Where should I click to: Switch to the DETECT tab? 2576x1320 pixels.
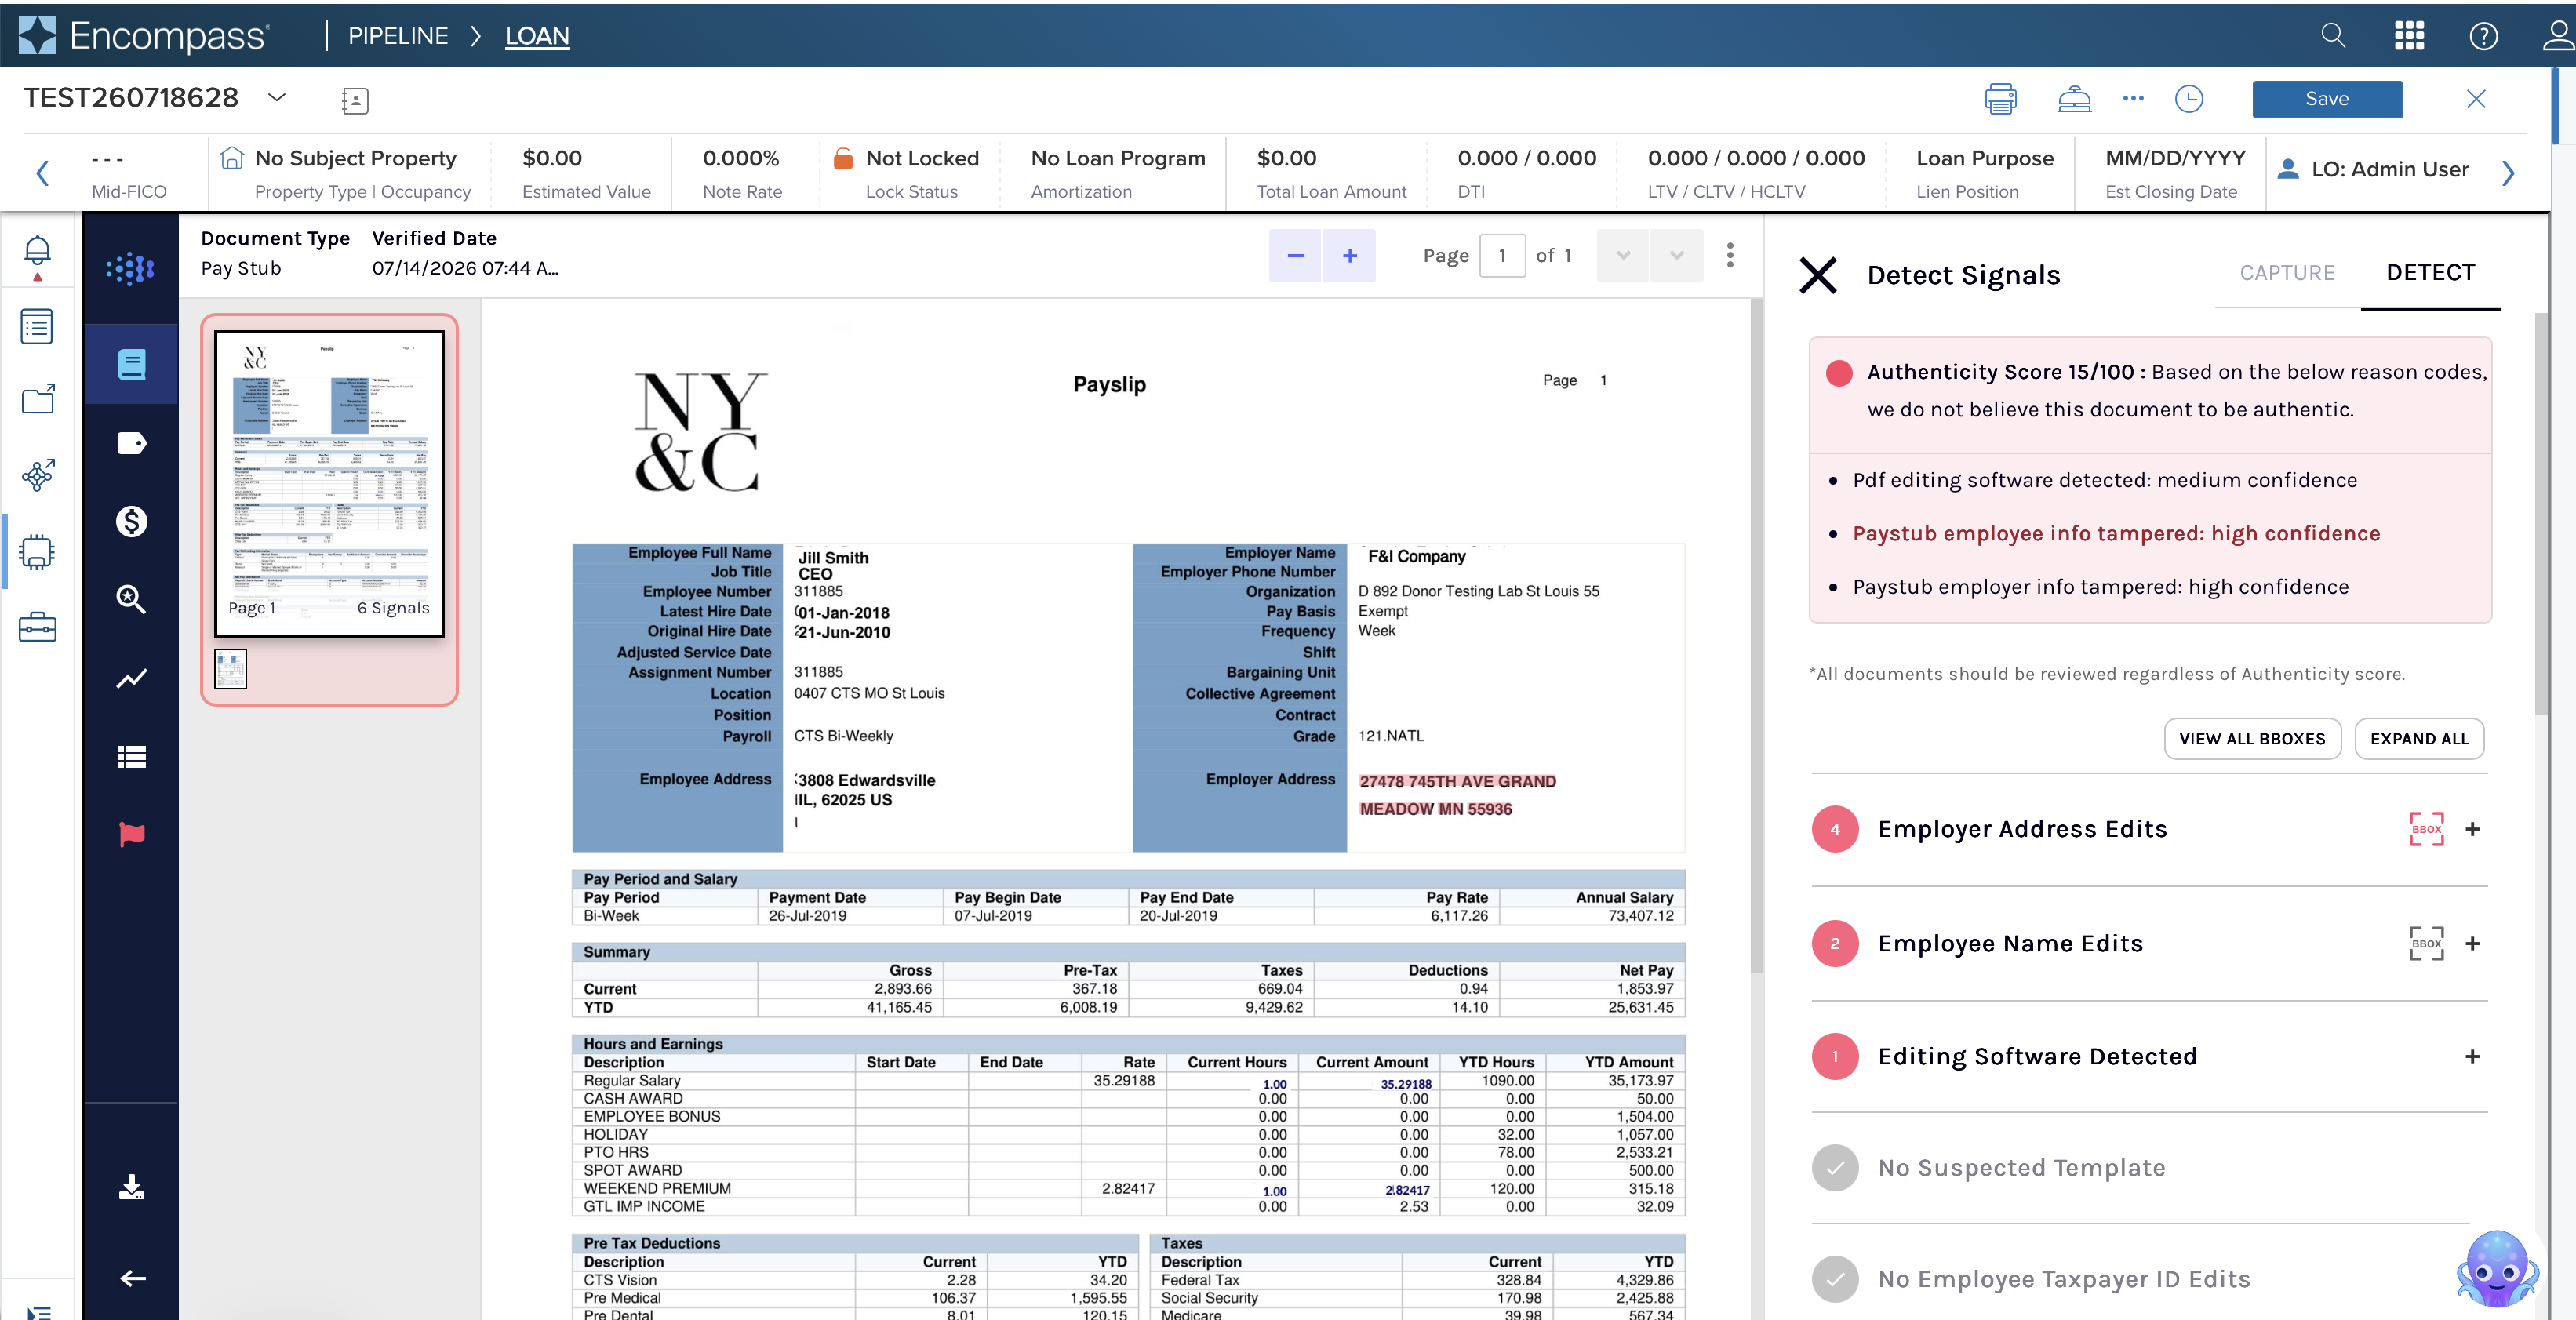coord(2430,273)
